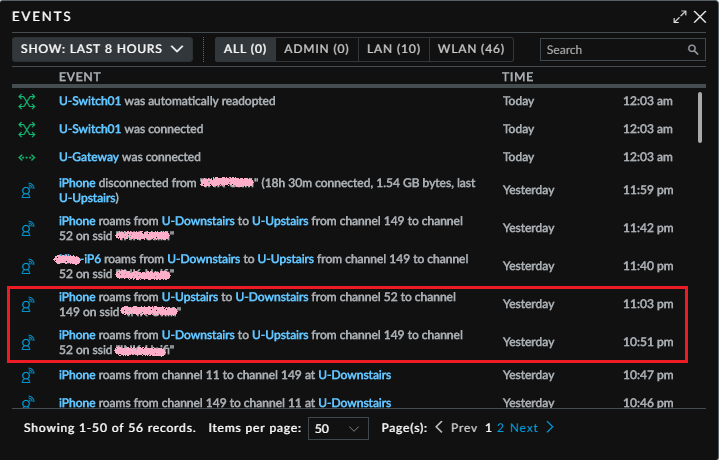Switch to the ADMIN (0) filter tab
This screenshot has width=719, height=460.
pos(316,49)
